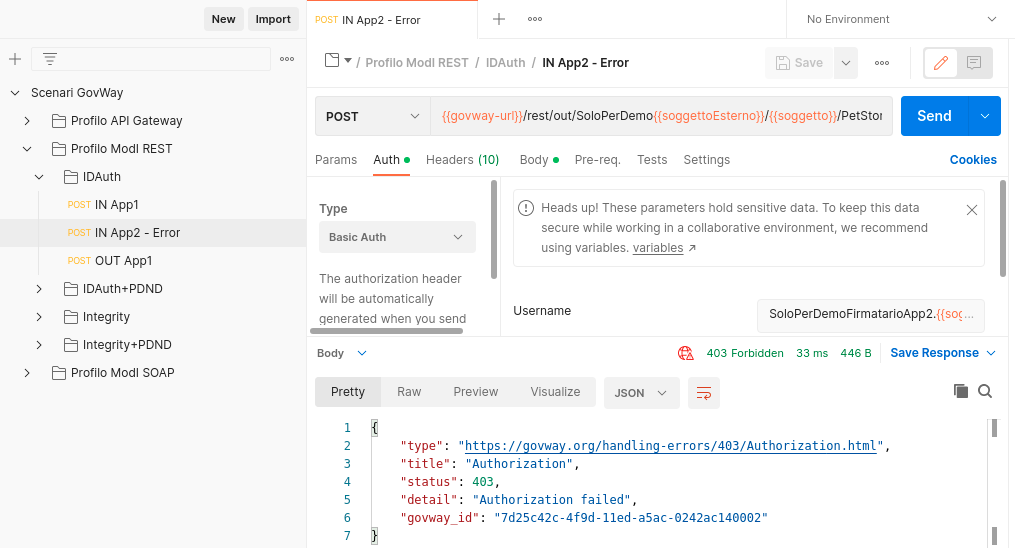Collapse the Profilo ModI REST folder
Viewport: 1015px width, 548px height.
pos(27,149)
